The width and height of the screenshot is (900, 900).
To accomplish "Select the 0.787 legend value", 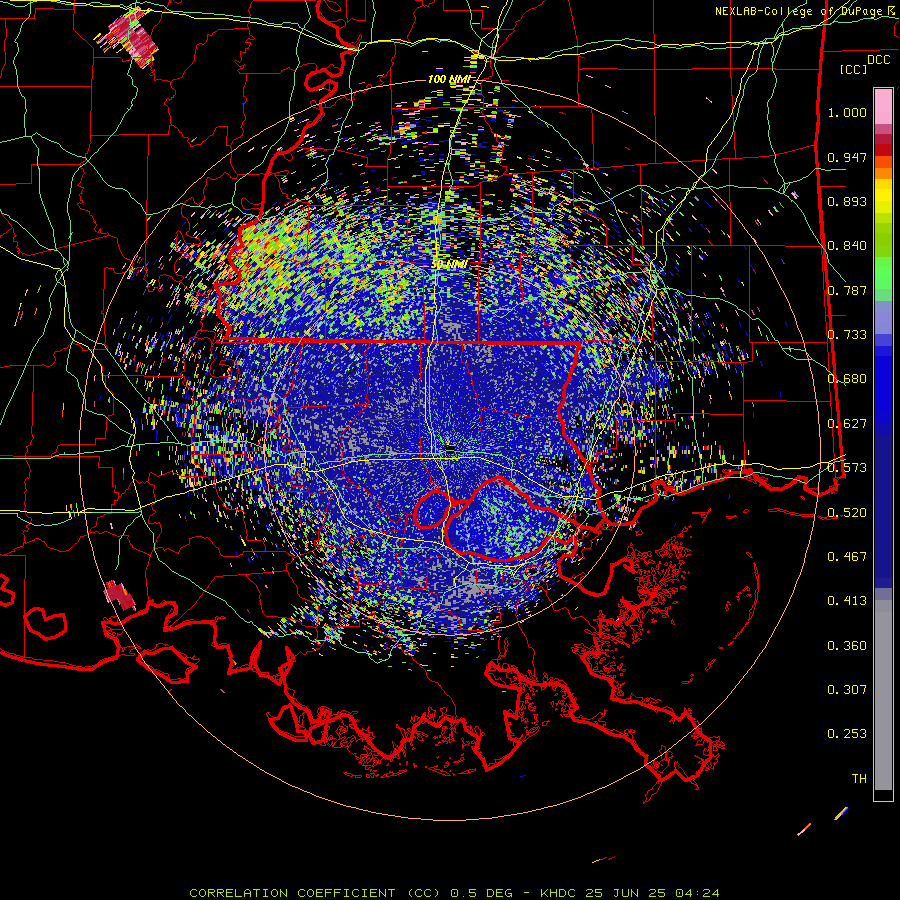I will [x=847, y=290].
